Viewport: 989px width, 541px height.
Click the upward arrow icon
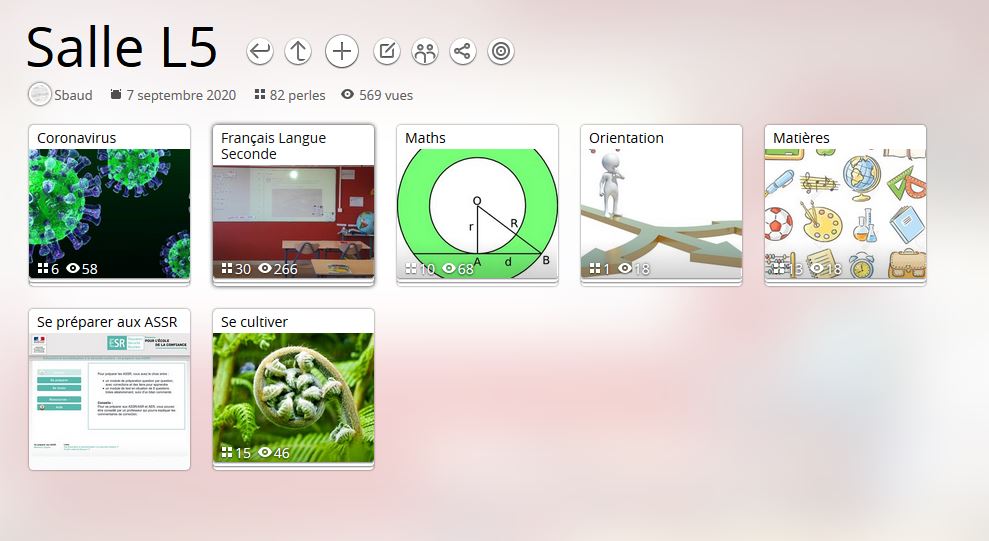(298, 51)
